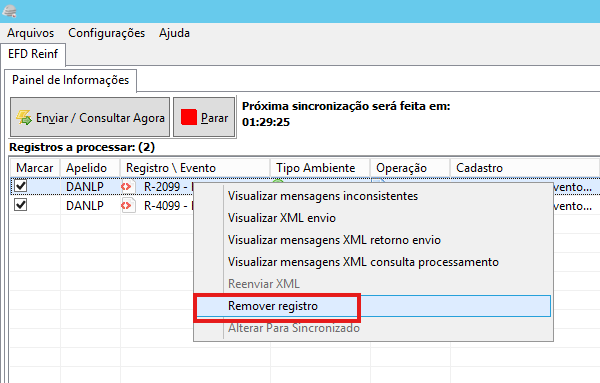Viewport: 600px width, 383px height.
Task: Click Remover registro in context menu
Action: tap(373, 306)
